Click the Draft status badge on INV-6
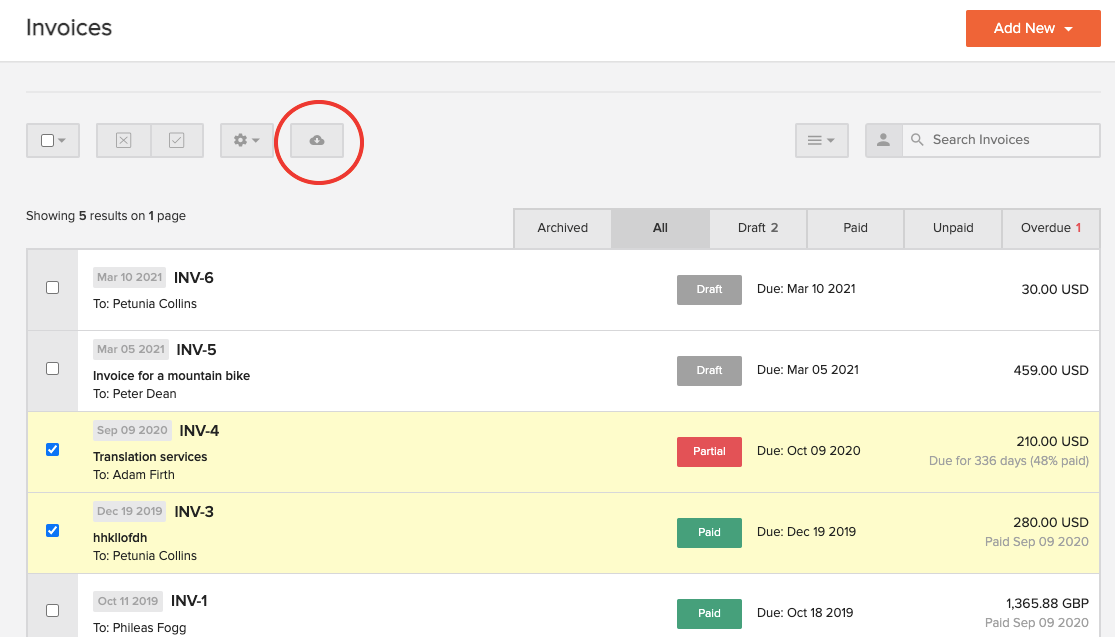 coord(709,289)
